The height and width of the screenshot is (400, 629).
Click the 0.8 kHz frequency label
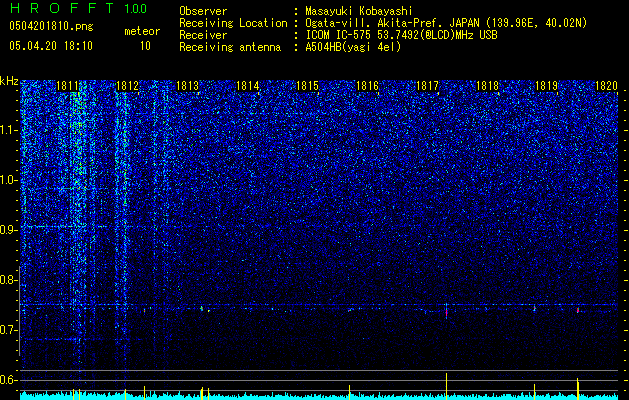pos(8,280)
